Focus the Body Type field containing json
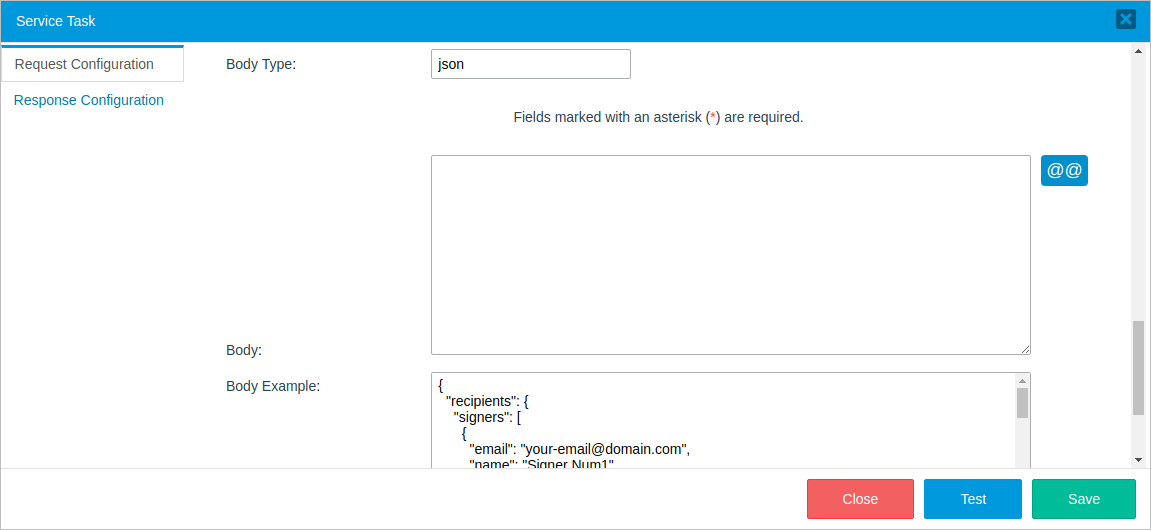 (530, 64)
